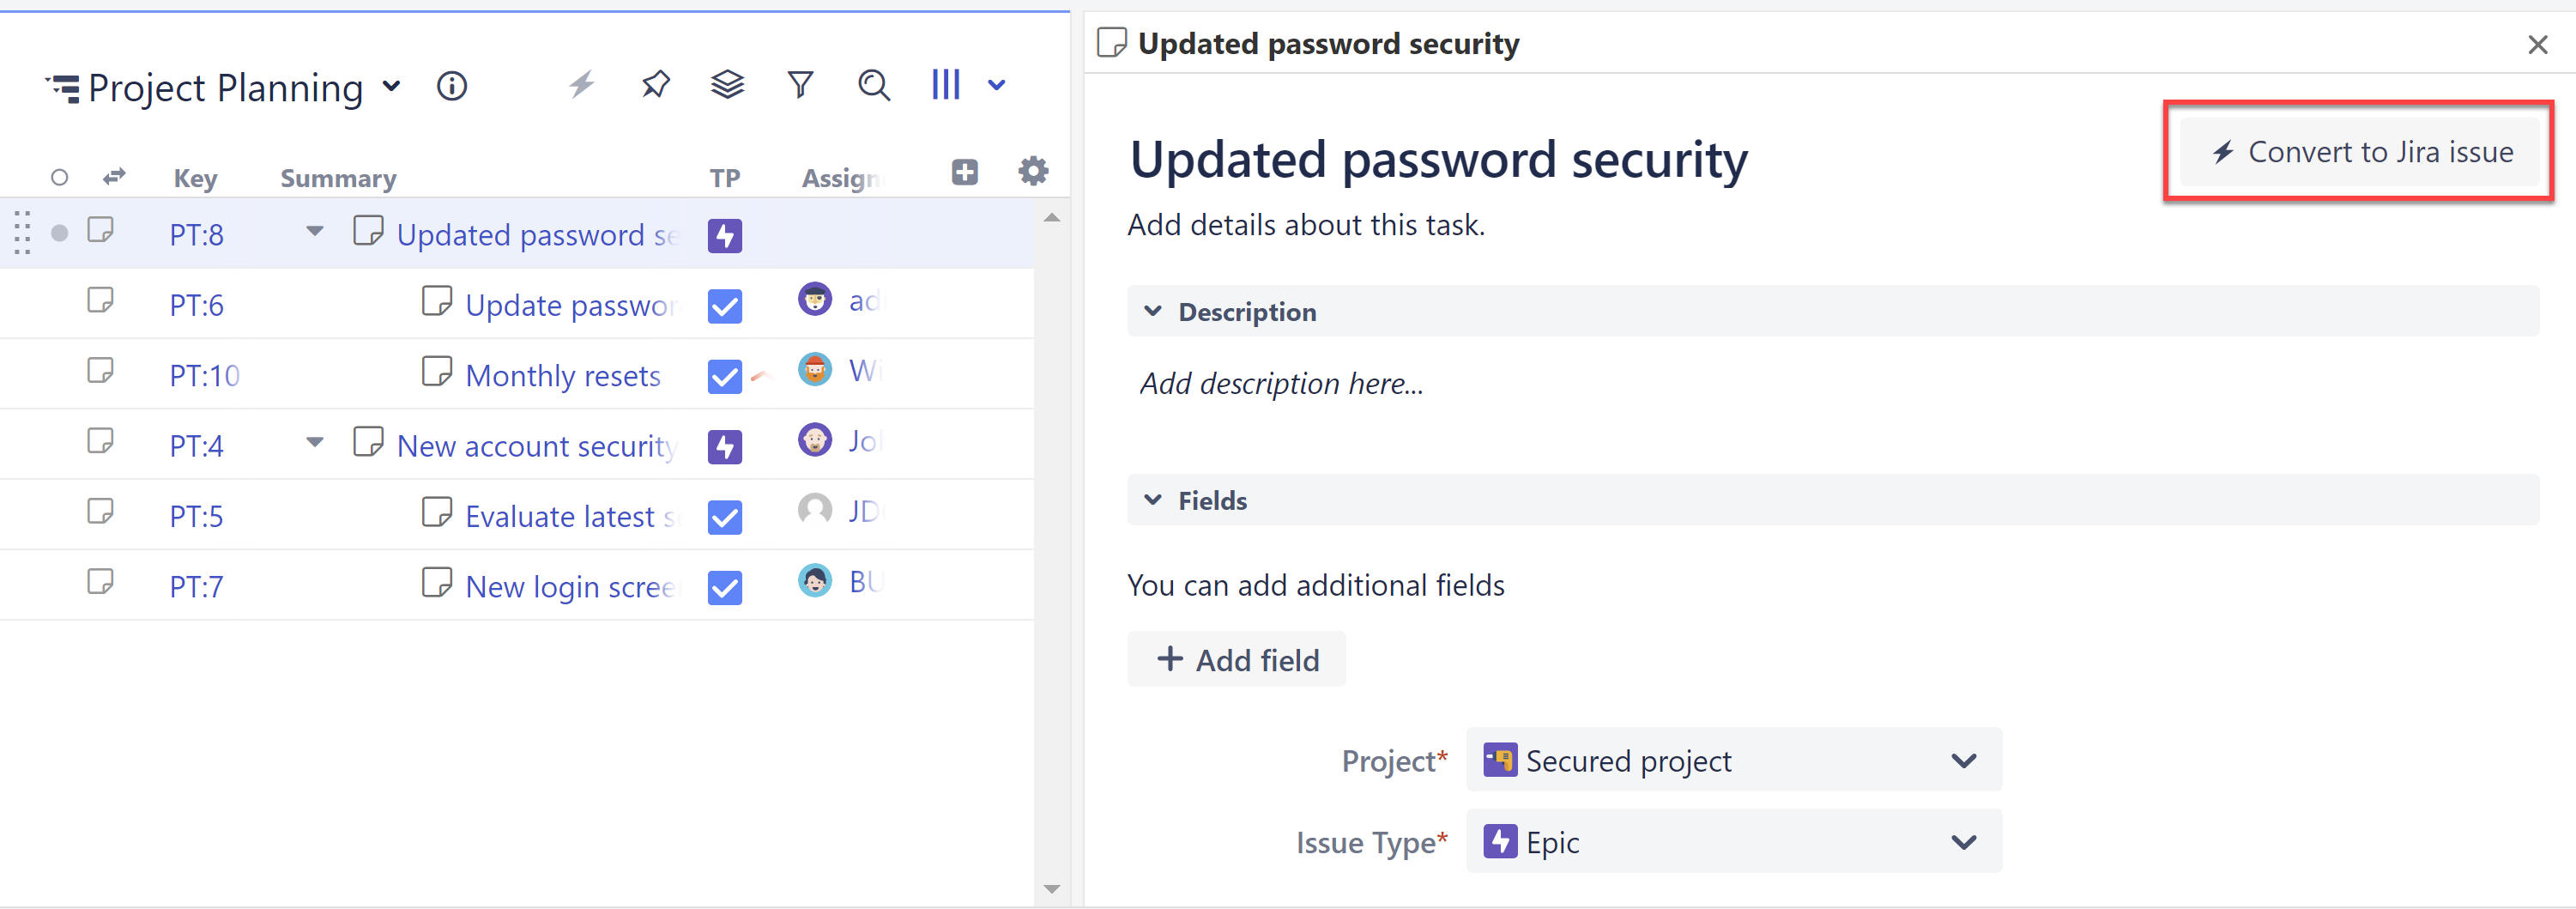Click the Add field button

[x=1236, y=659]
